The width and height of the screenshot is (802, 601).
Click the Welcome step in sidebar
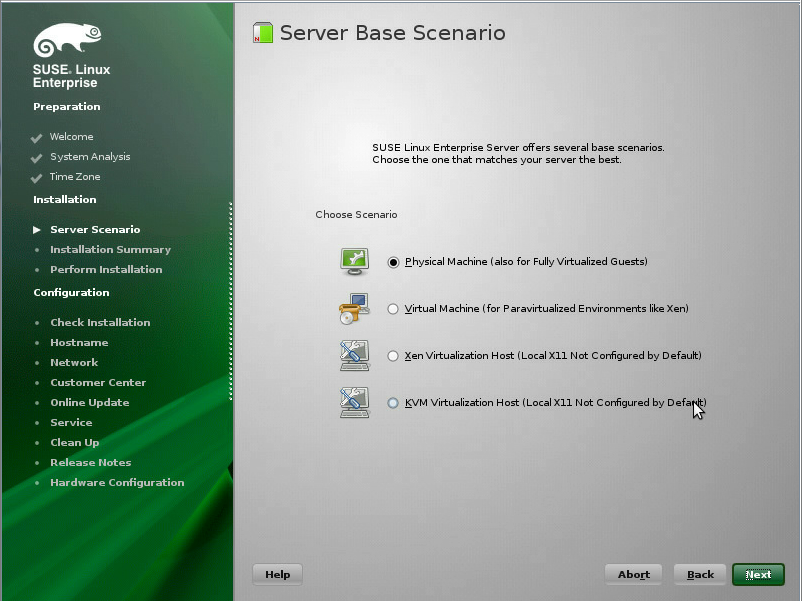72,137
